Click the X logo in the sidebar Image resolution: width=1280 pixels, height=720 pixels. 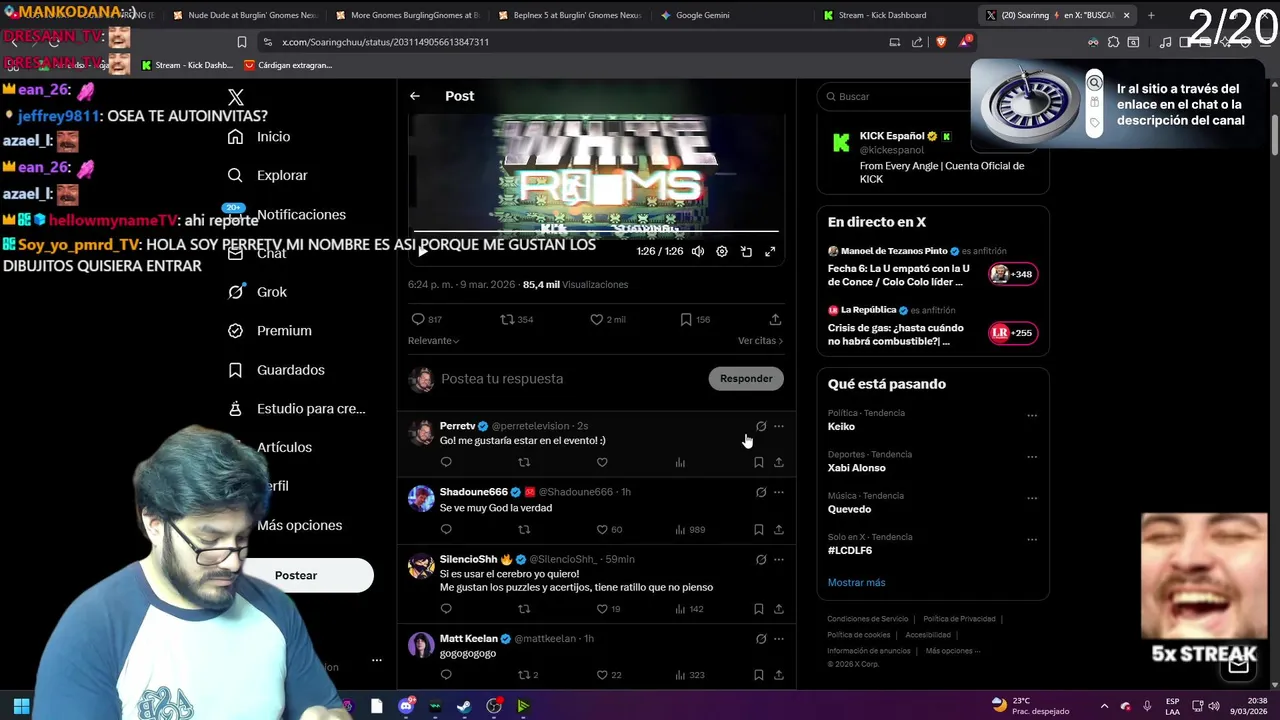(x=236, y=97)
